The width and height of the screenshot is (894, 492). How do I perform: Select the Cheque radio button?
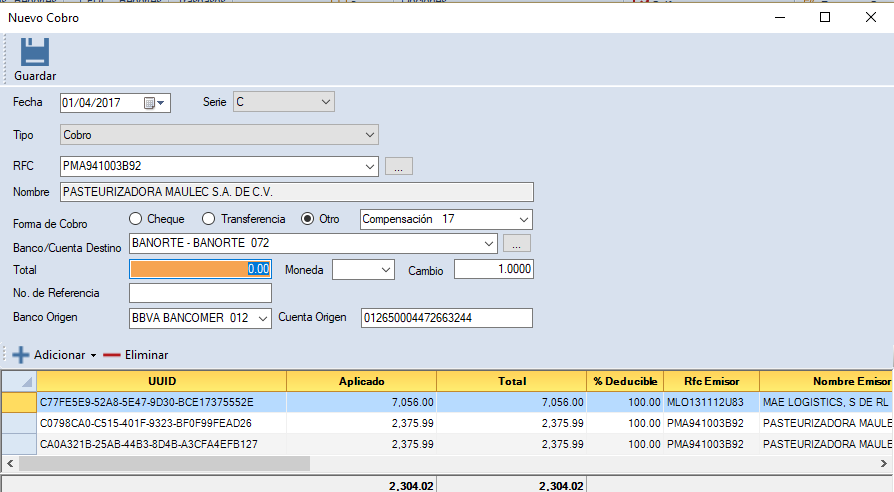pos(136,219)
